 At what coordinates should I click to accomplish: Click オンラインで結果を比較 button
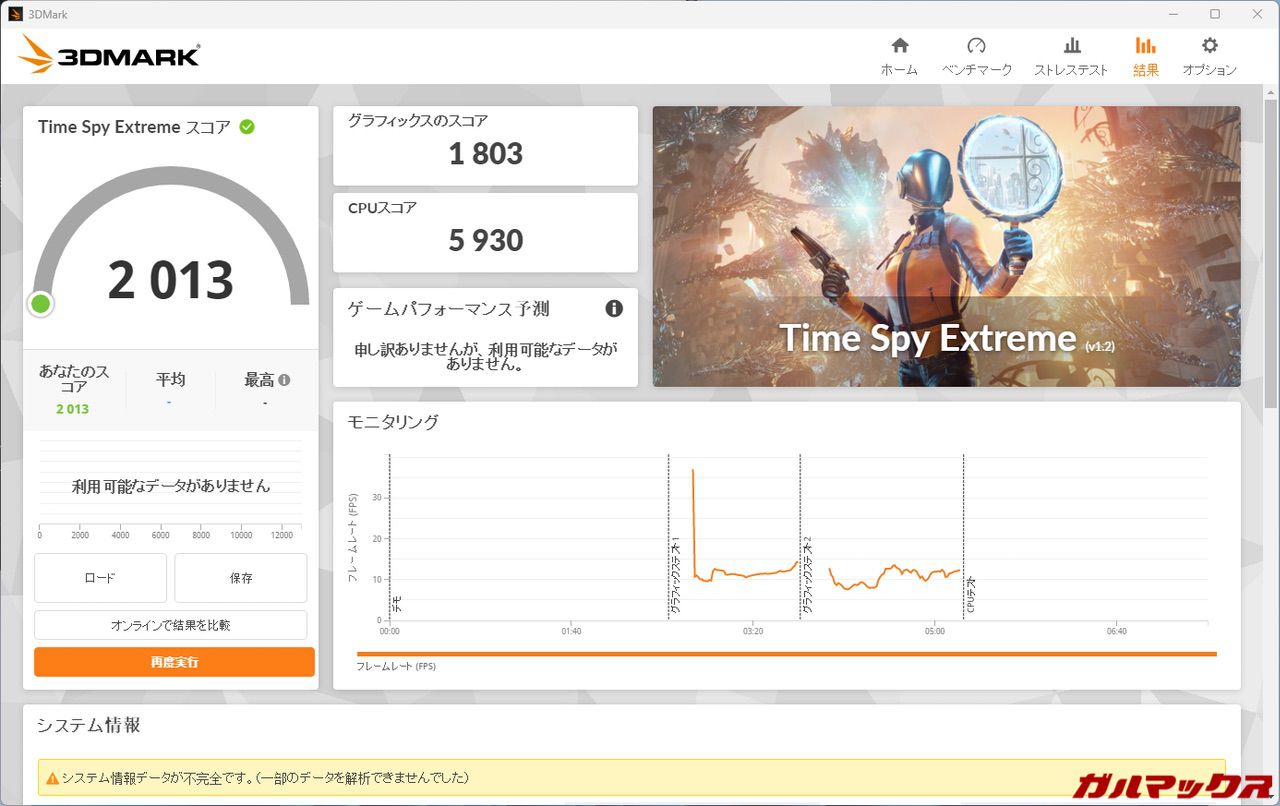pos(171,625)
